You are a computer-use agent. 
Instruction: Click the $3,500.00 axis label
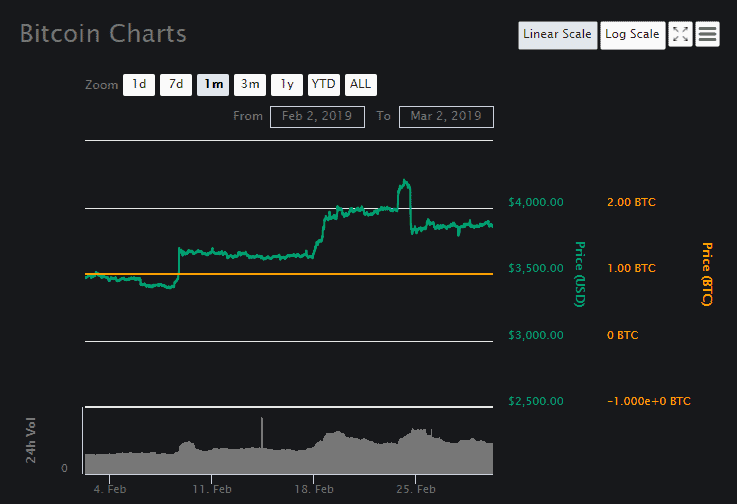pyautogui.click(x=536, y=268)
